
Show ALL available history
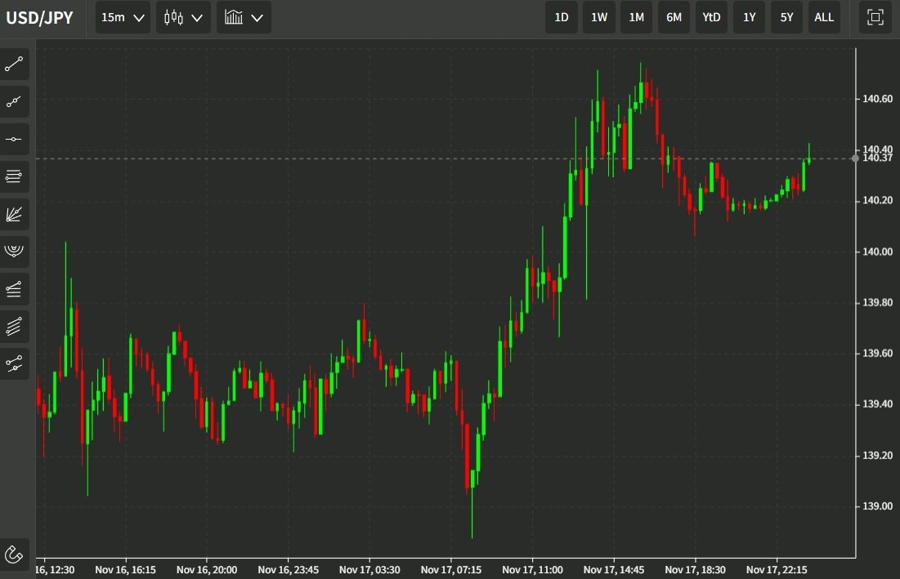coord(824,17)
